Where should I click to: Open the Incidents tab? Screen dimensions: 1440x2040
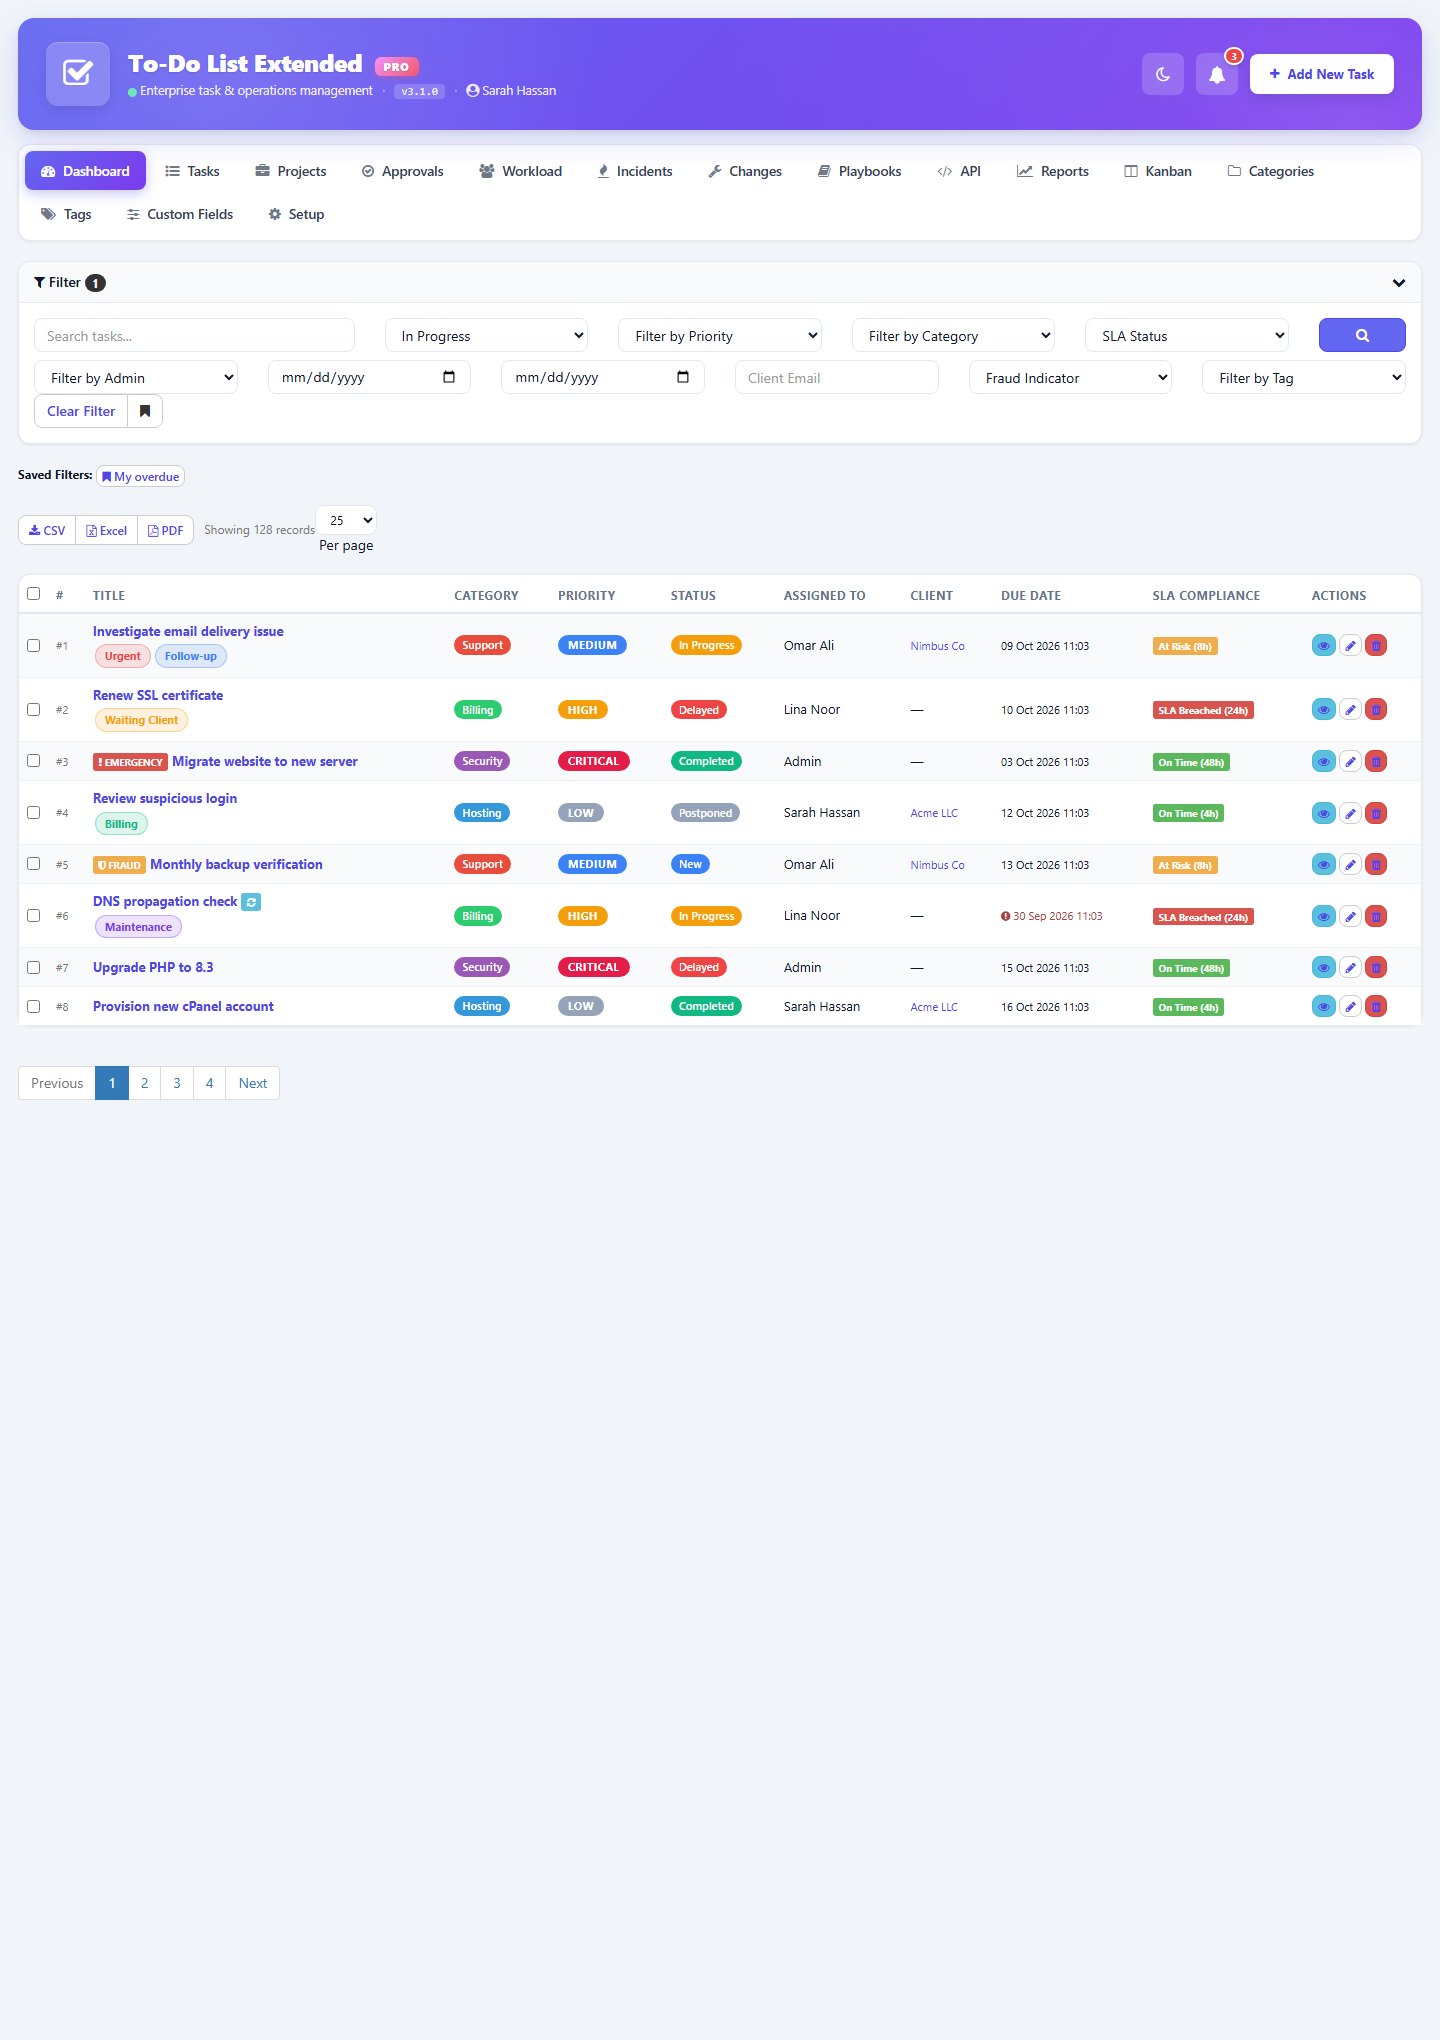635,171
